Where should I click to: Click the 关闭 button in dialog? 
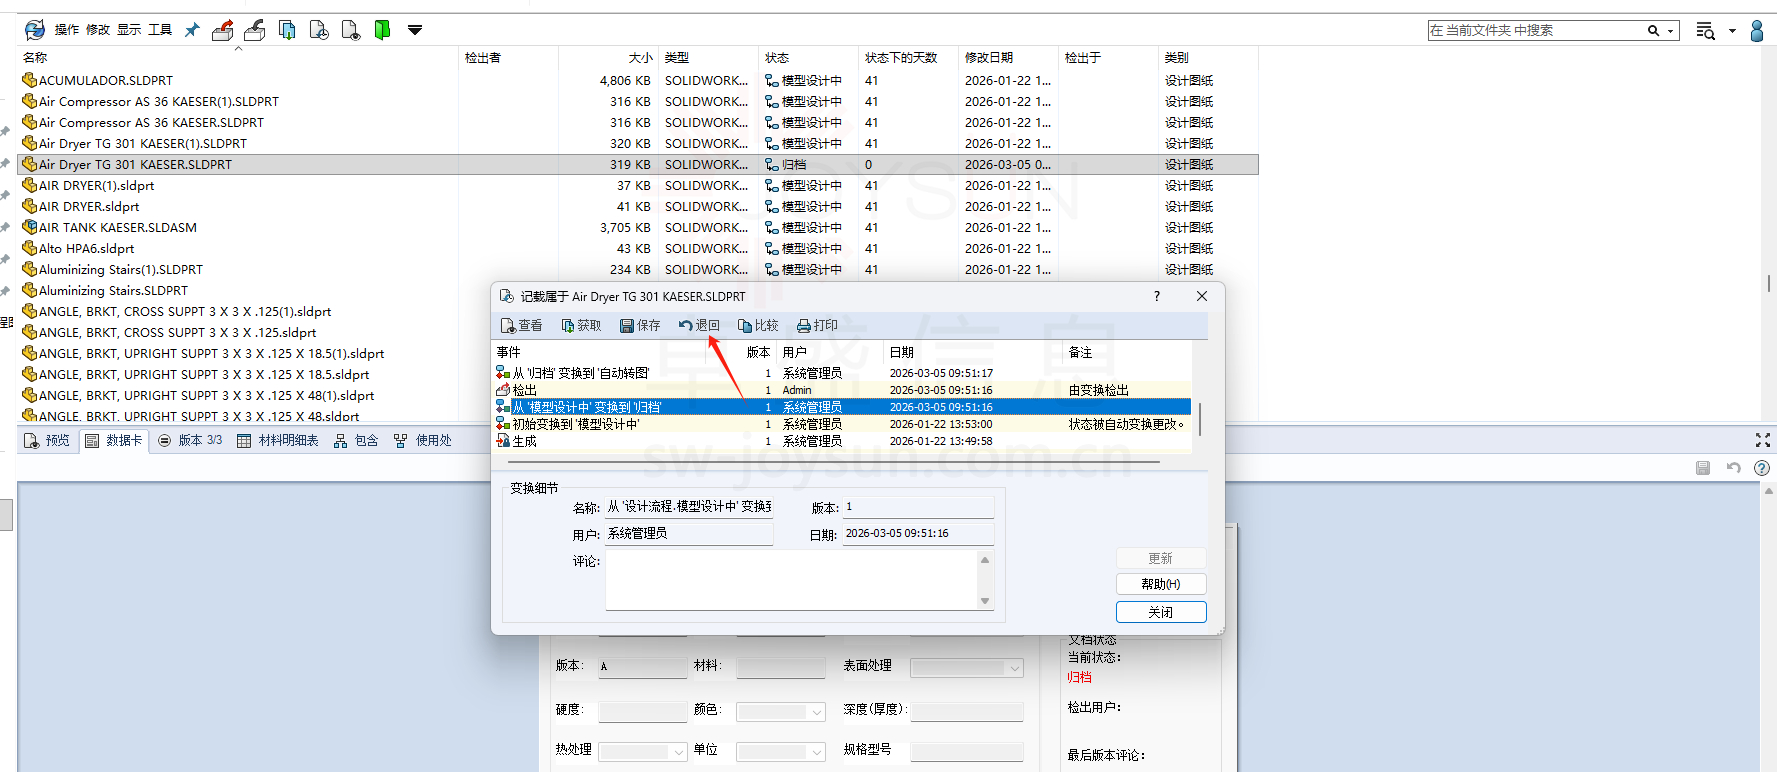click(1160, 612)
